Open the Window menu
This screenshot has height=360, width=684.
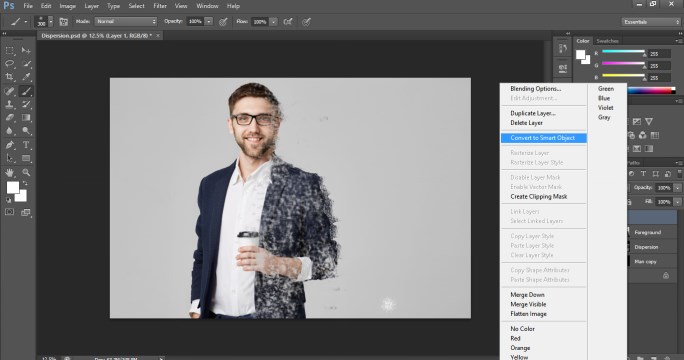coord(207,6)
